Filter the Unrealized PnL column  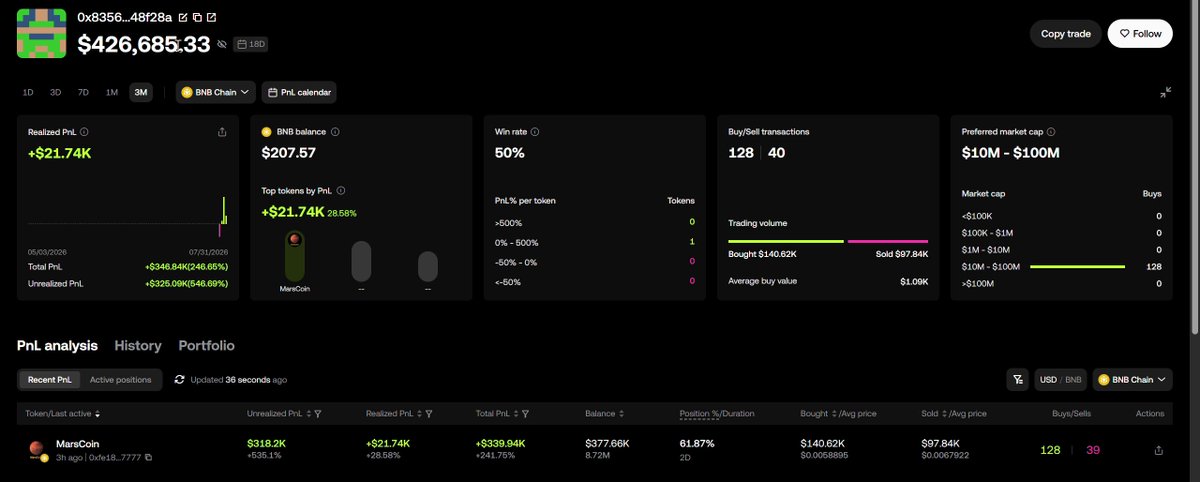[x=318, y=413]
